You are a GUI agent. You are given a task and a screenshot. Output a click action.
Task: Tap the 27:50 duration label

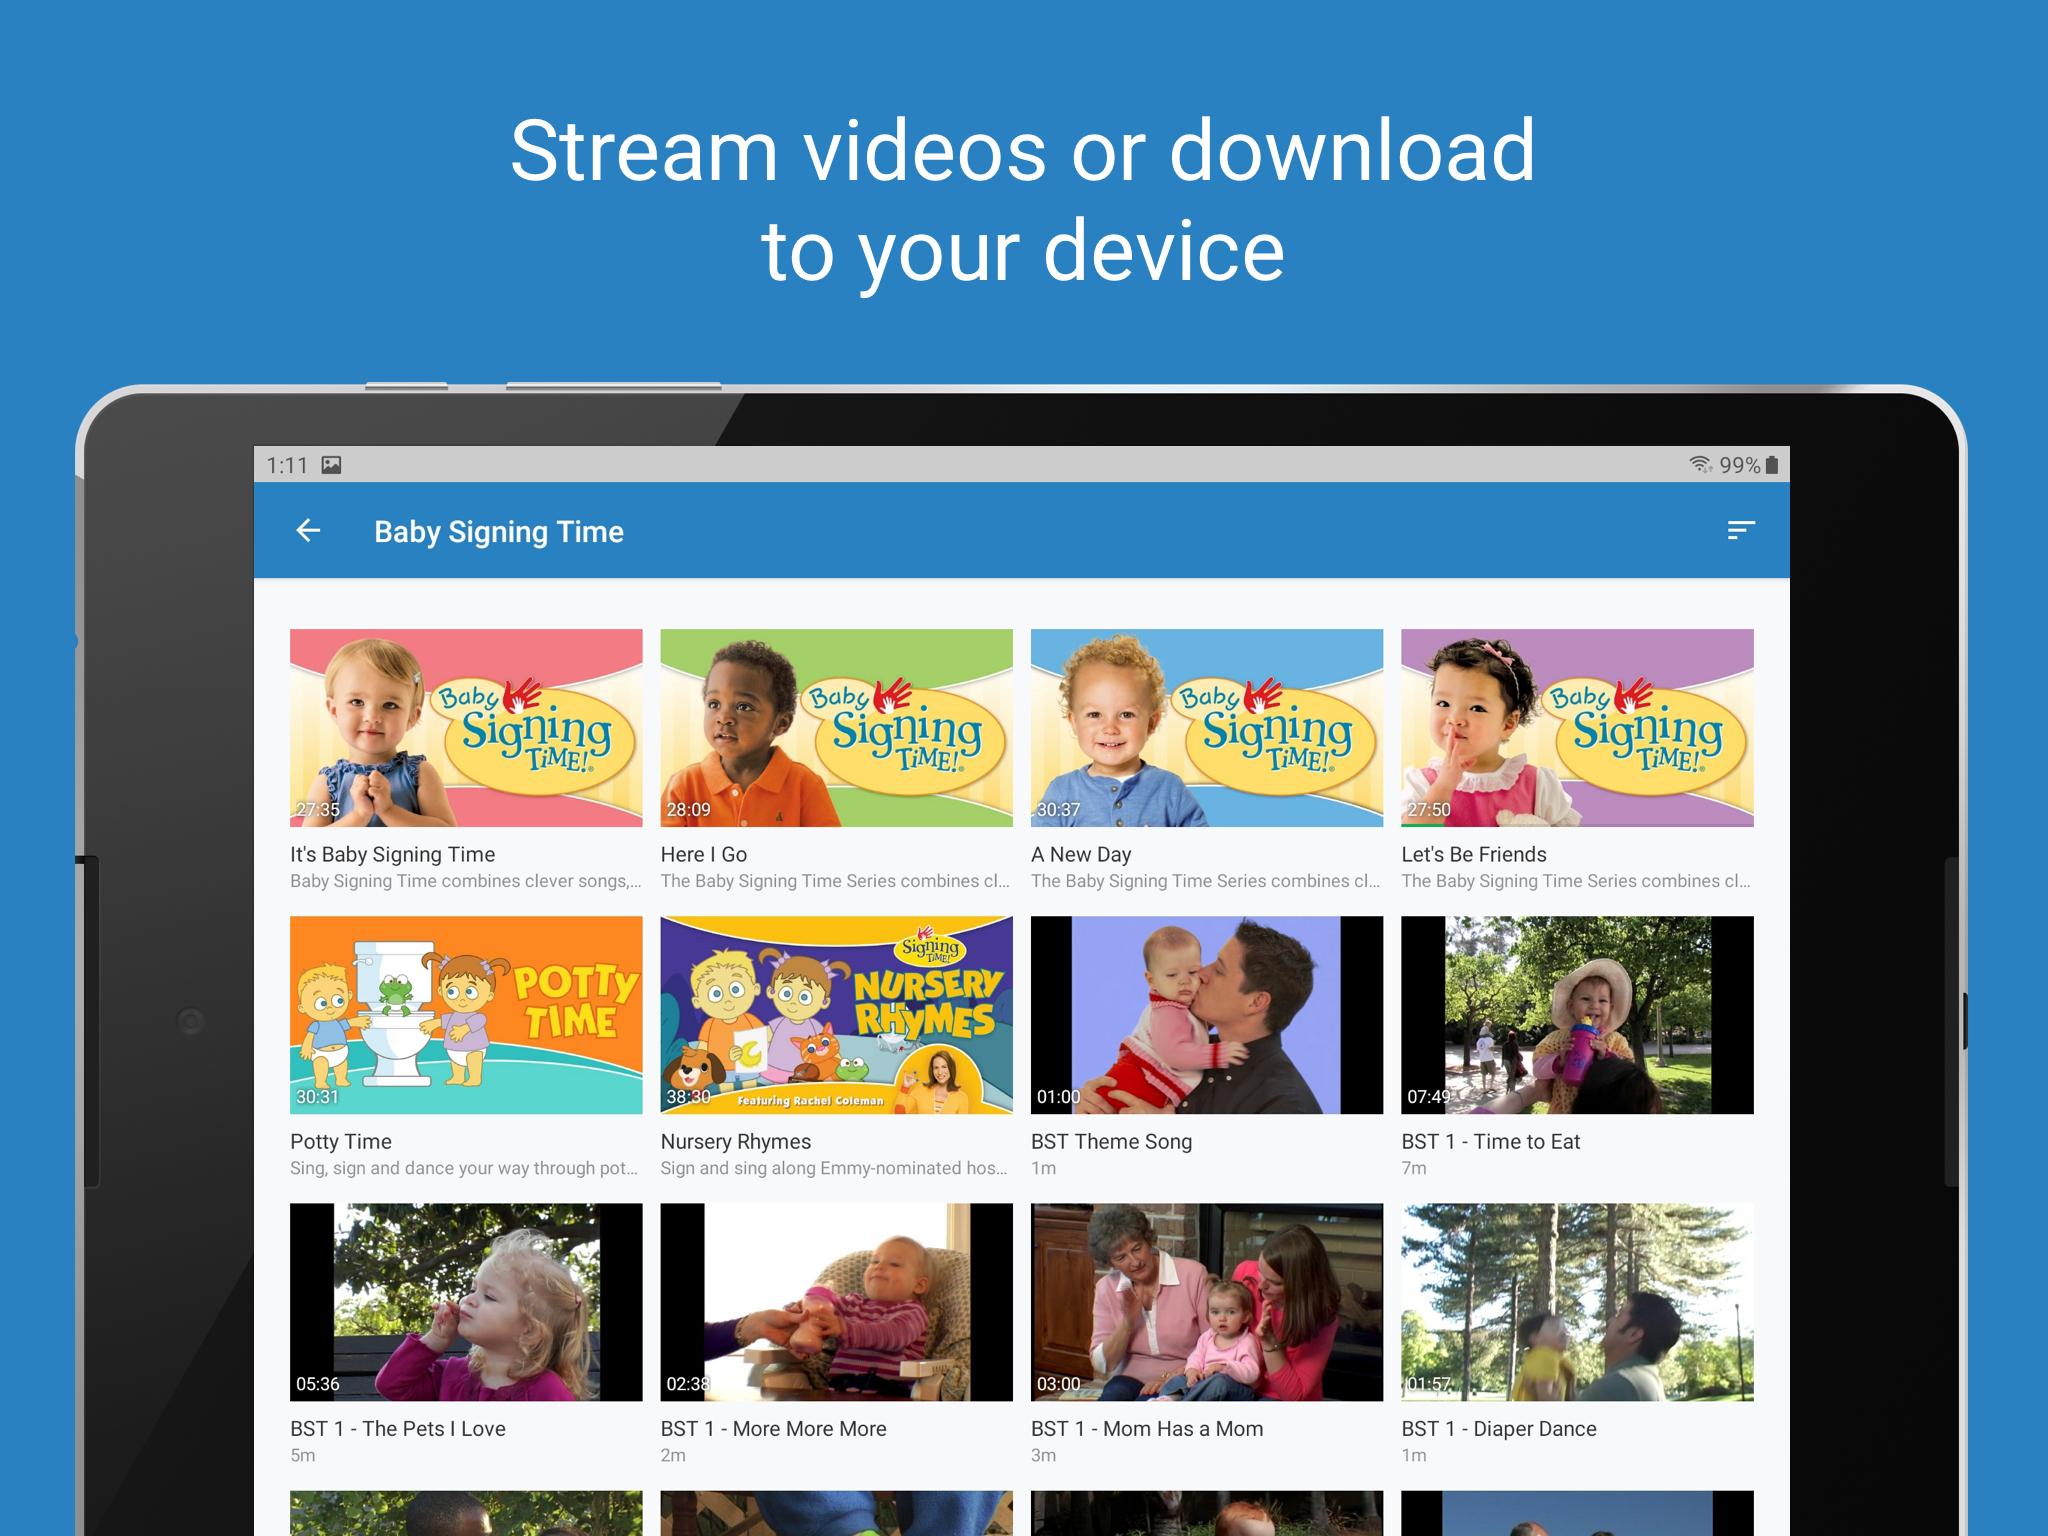point(1429,809)
